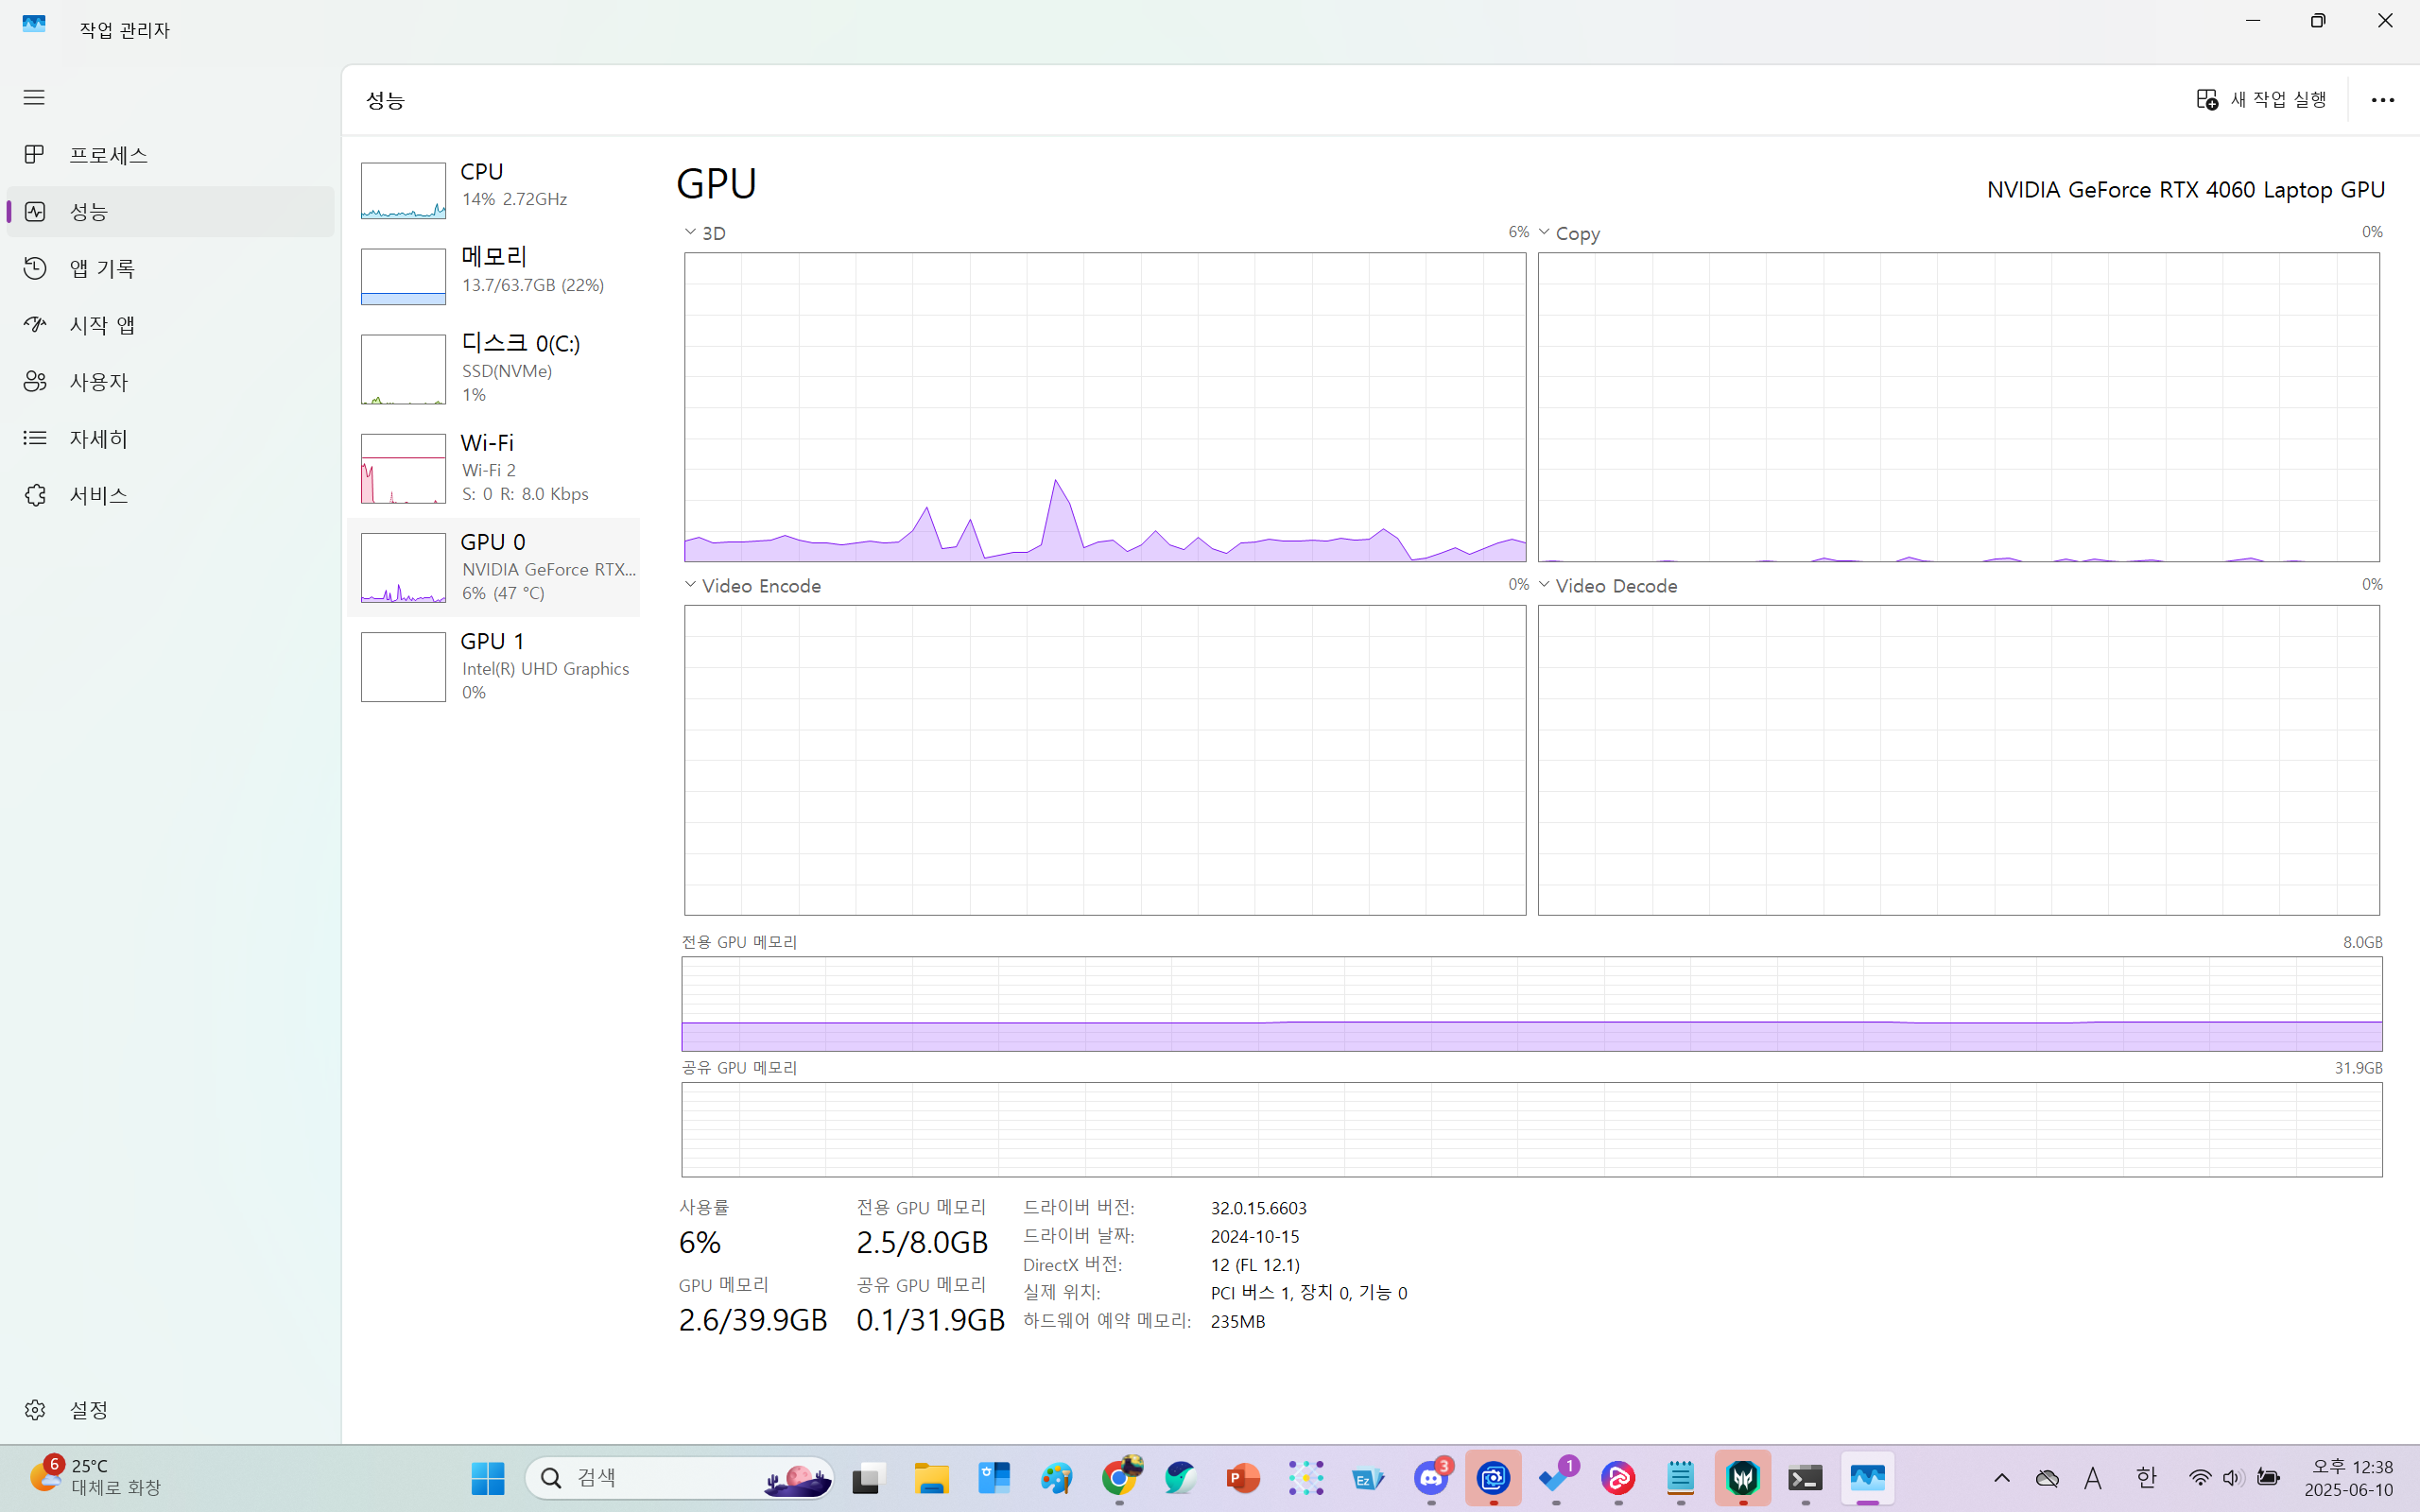Click the 2.6/39.9GB GPU memory value
This screenshot has height=1512, width=2420.
pos(753,1320)
